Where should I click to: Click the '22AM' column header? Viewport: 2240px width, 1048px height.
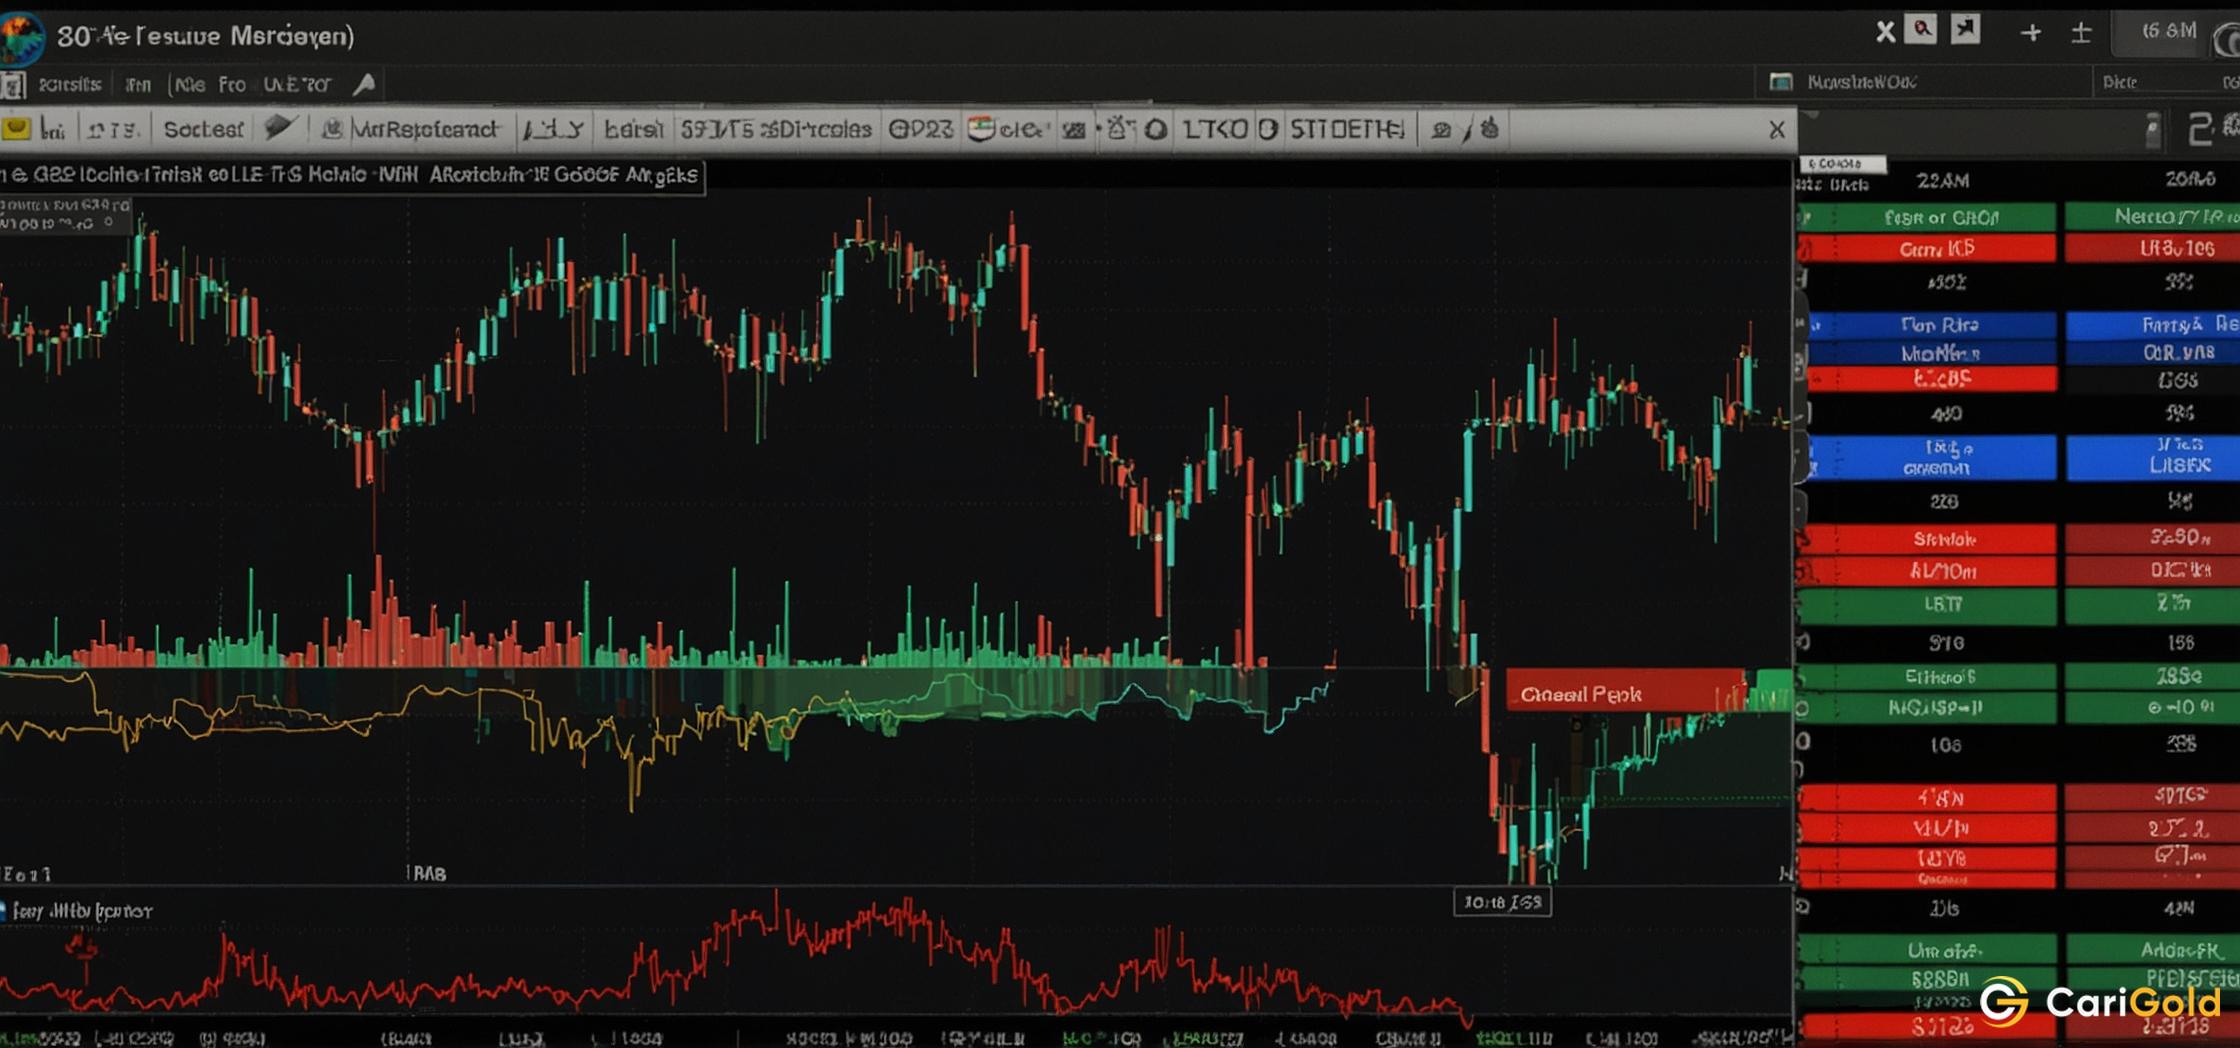(x=1943, y=181)
